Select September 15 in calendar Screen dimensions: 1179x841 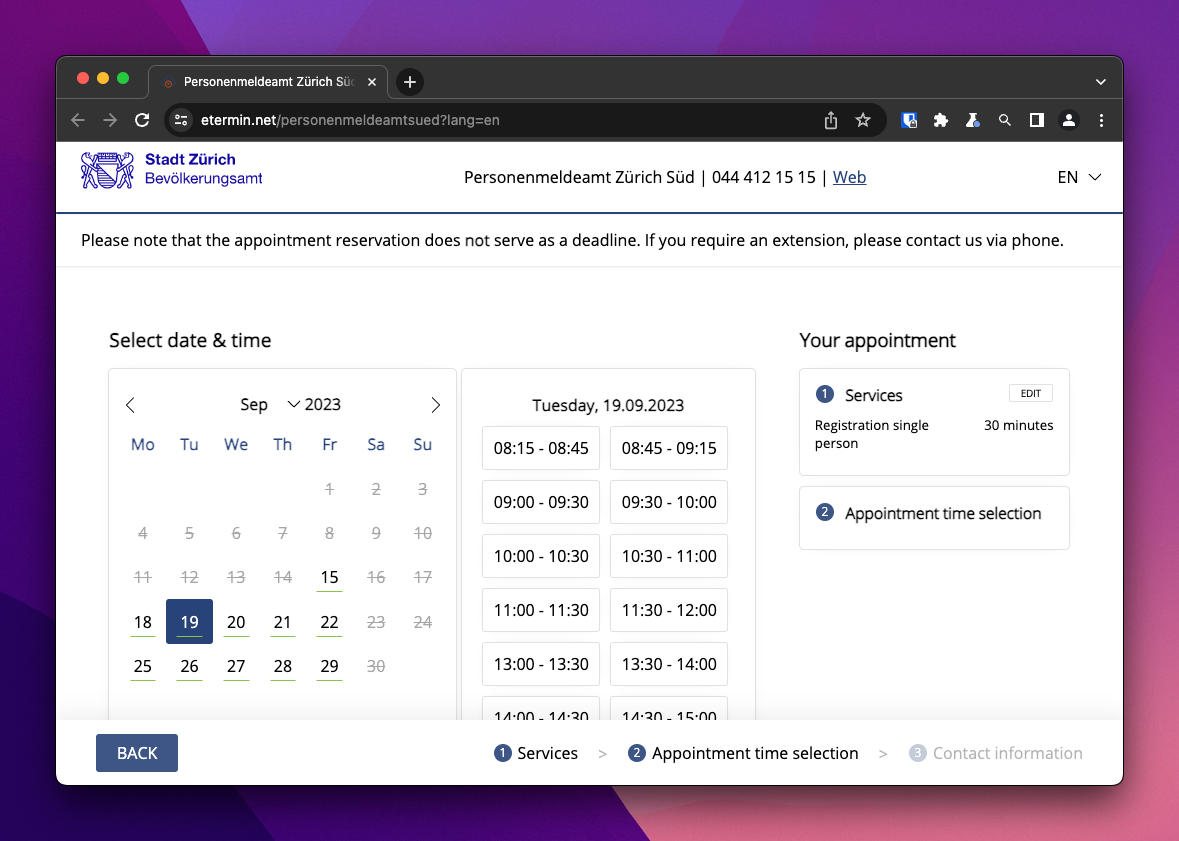(329, 578)
